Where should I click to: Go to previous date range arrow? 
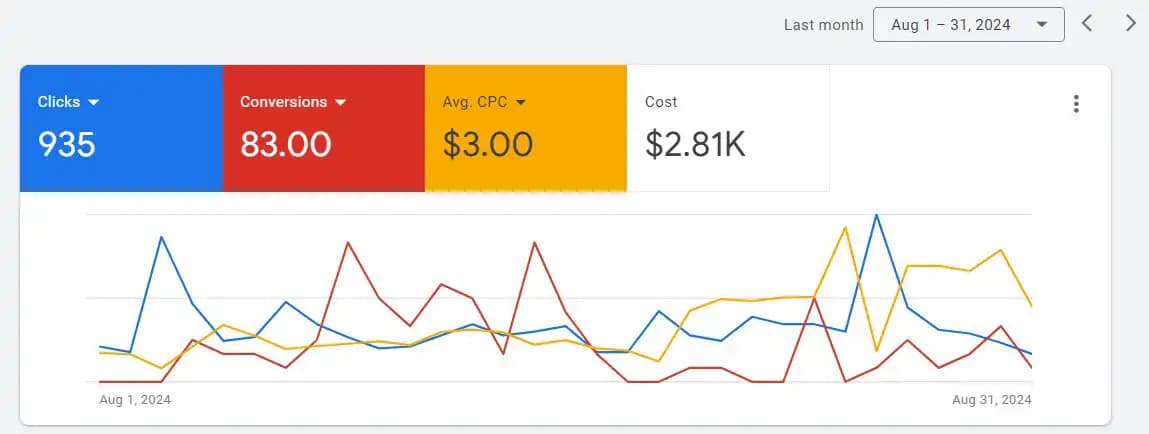pyautogui.click(x=1087, y=23)
